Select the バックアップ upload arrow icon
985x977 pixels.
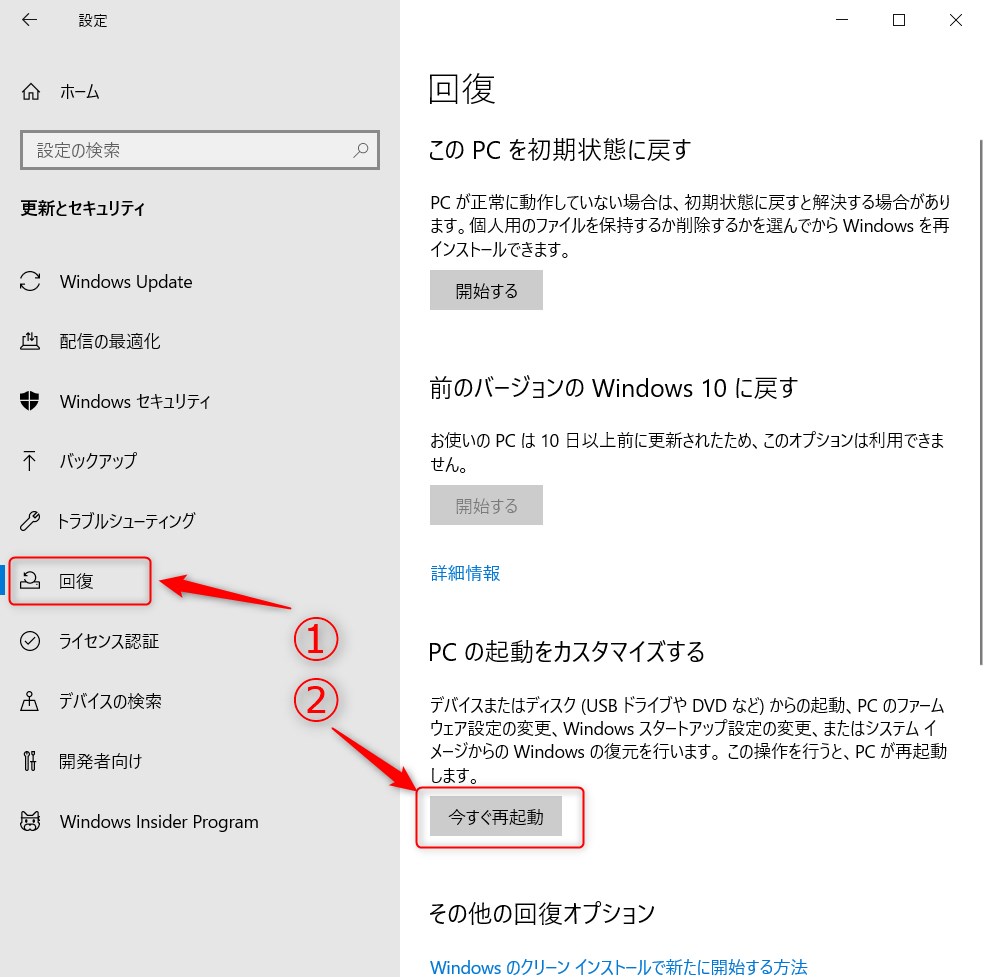(30, 461)
